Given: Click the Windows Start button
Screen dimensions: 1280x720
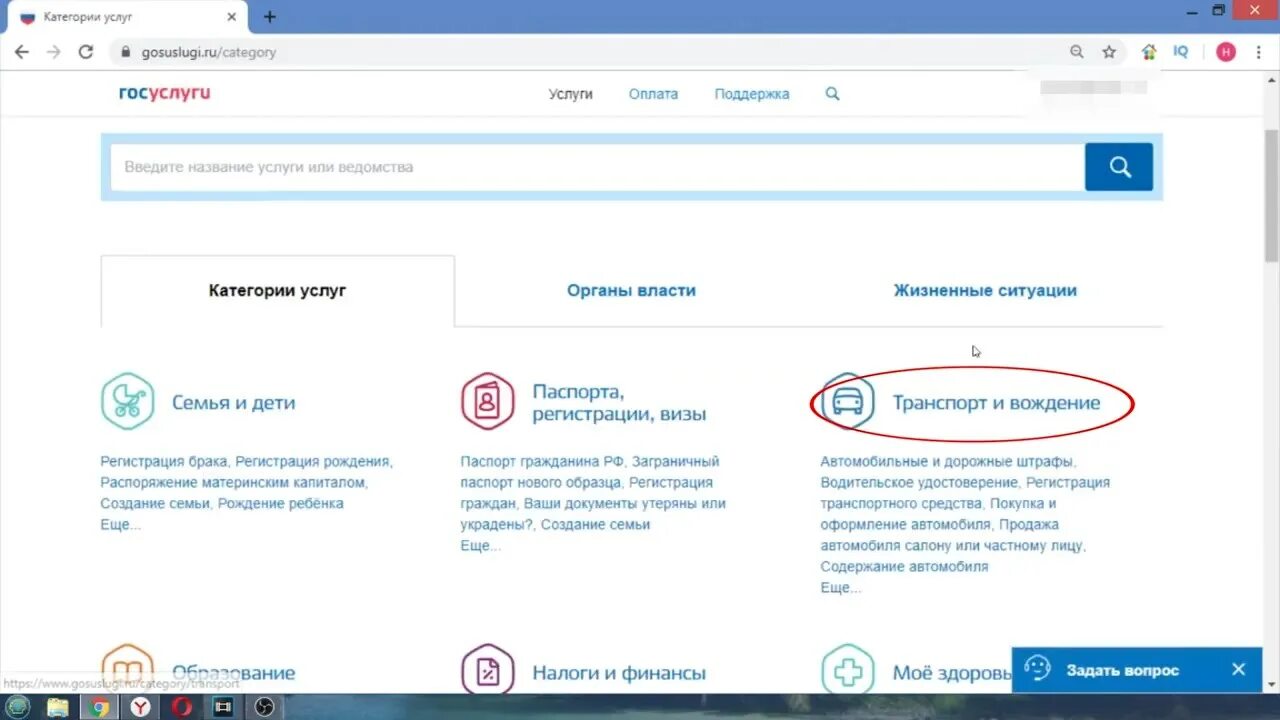Looking at the screenshot, I should [x=19, y=707].
